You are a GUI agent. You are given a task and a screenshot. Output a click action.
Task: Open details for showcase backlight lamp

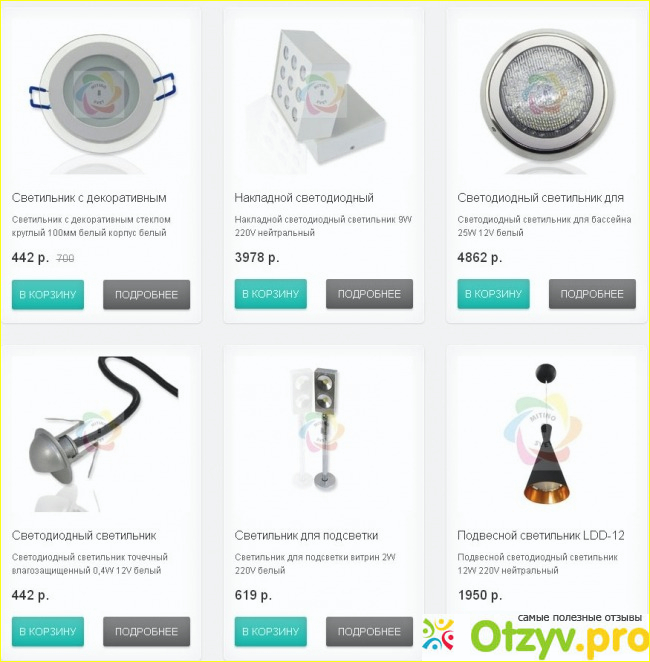(369, 632)
